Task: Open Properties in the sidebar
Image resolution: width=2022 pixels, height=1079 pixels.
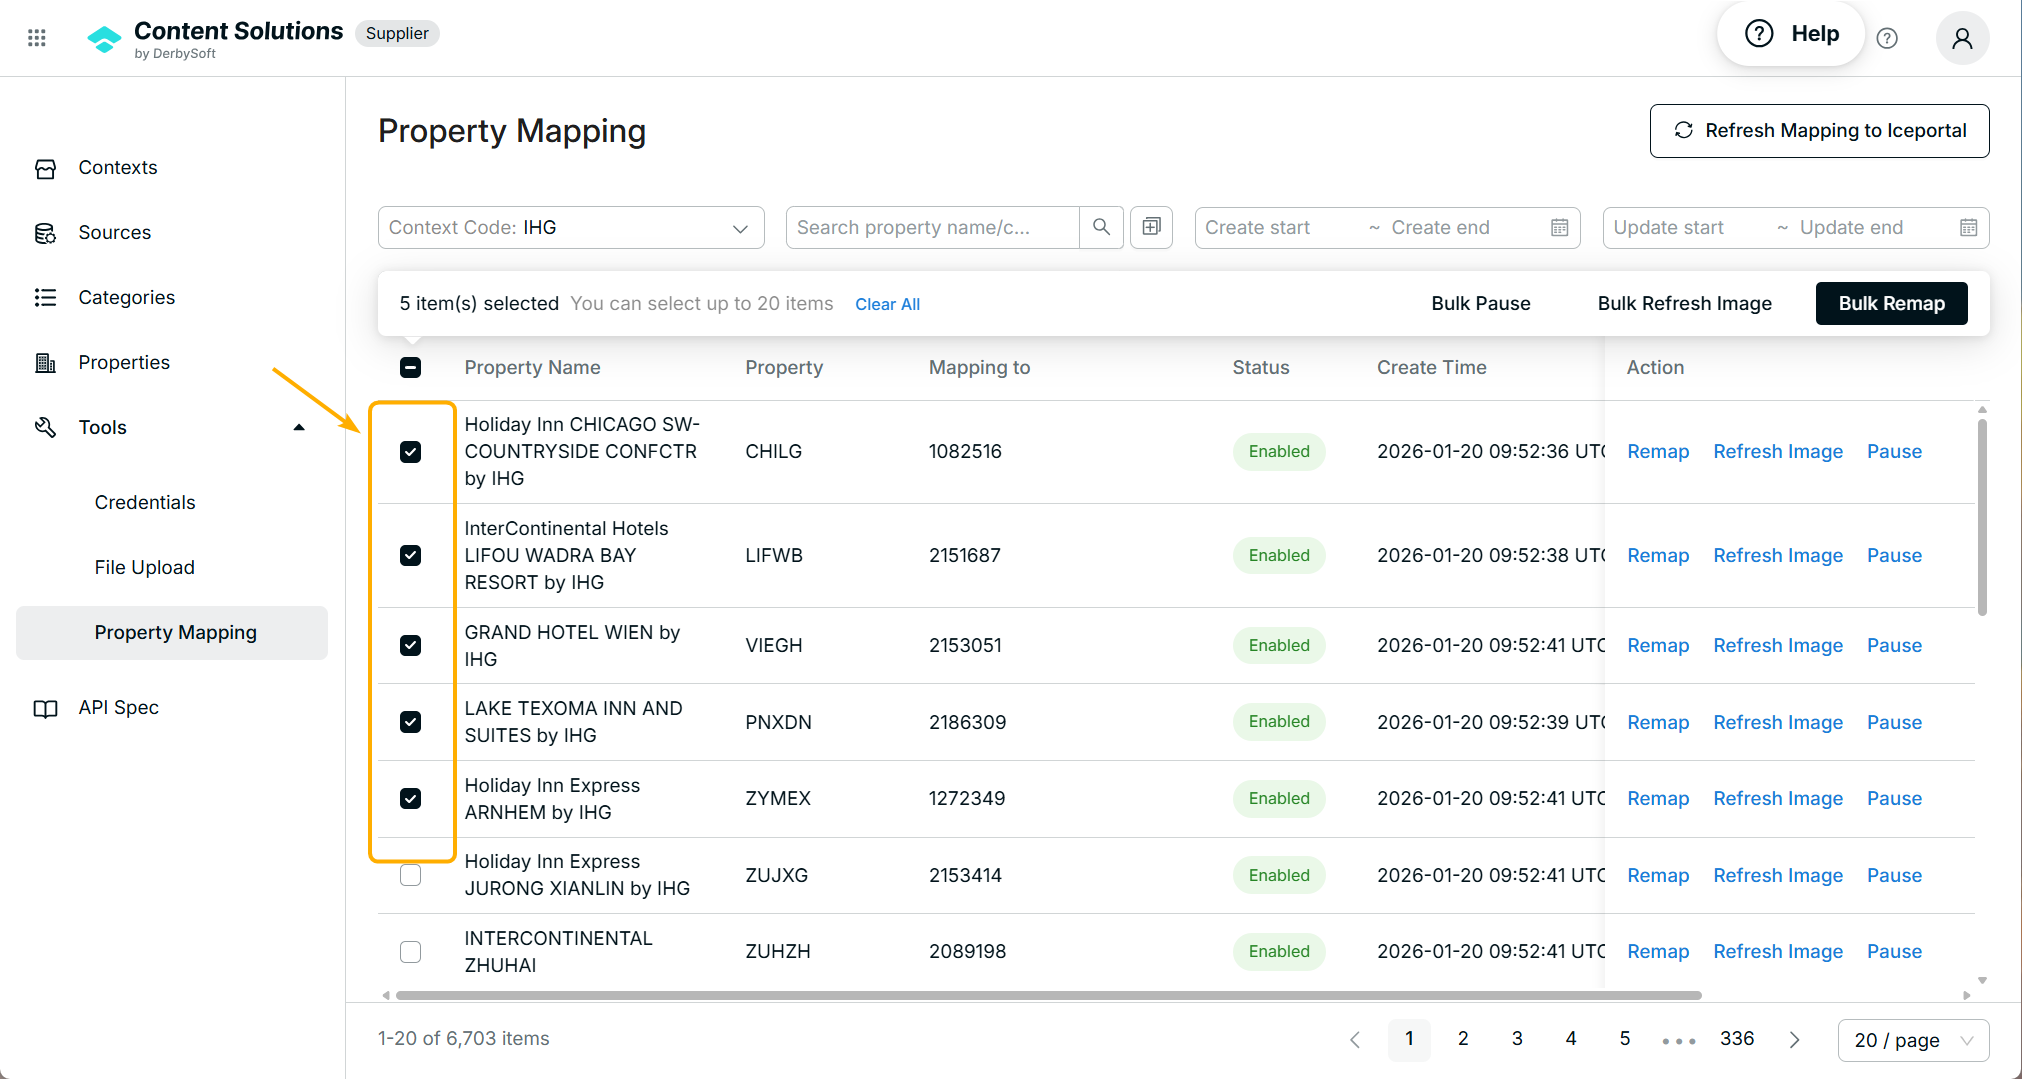Action: click(124, 363)
